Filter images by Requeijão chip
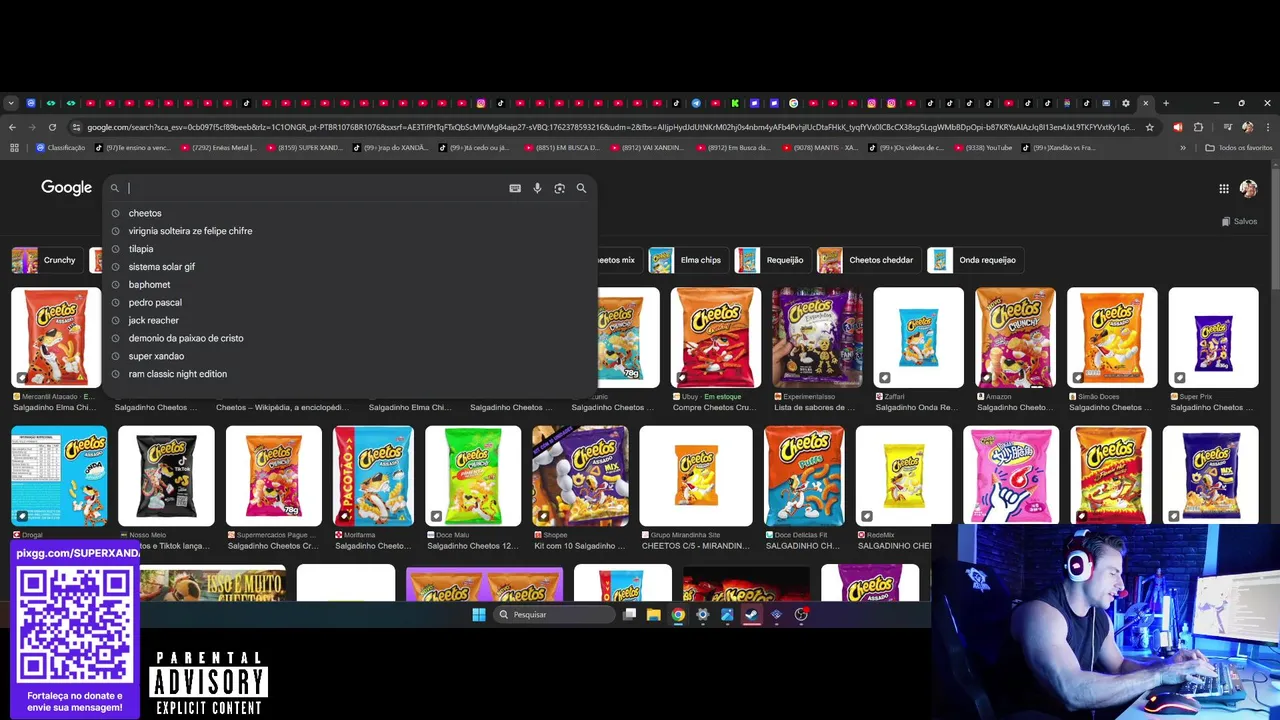This screenshot has width=1280, height=720. (772, 260)
